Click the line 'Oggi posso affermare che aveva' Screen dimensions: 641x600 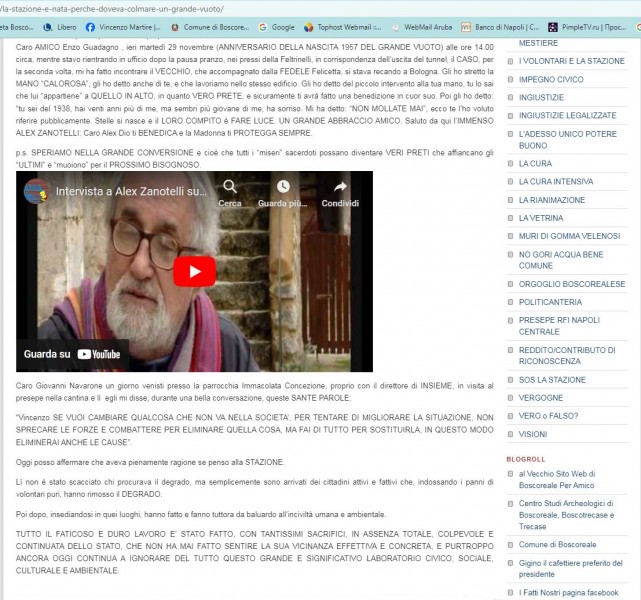tap(150, 462)
